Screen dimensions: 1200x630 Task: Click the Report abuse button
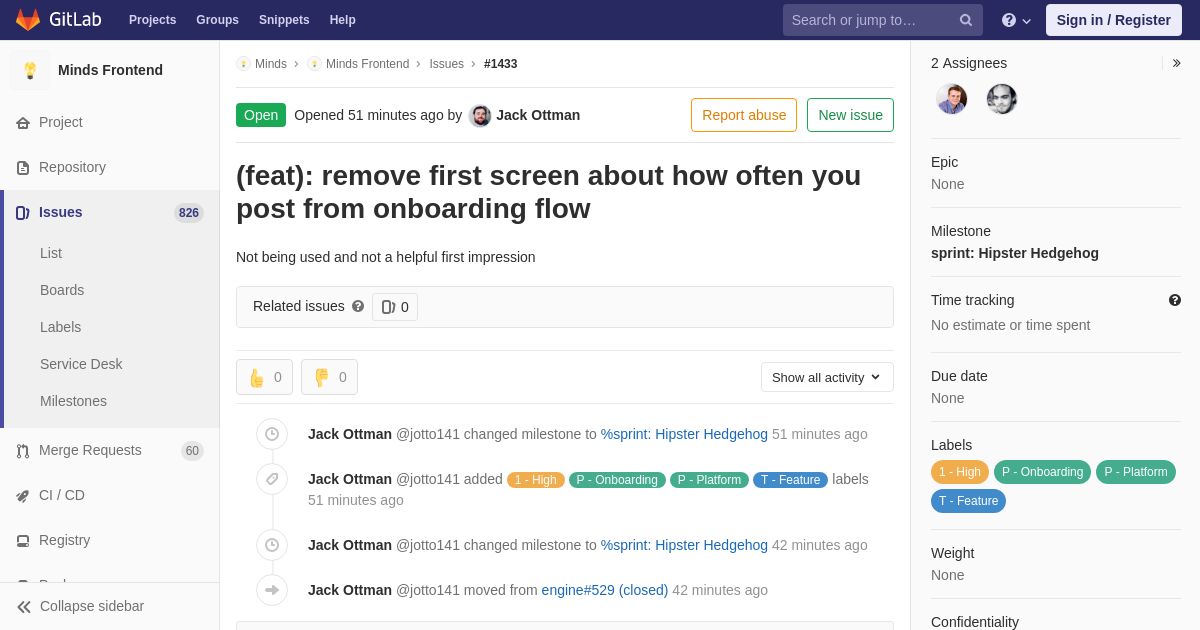pyautogui.click(x=744, y=115)
